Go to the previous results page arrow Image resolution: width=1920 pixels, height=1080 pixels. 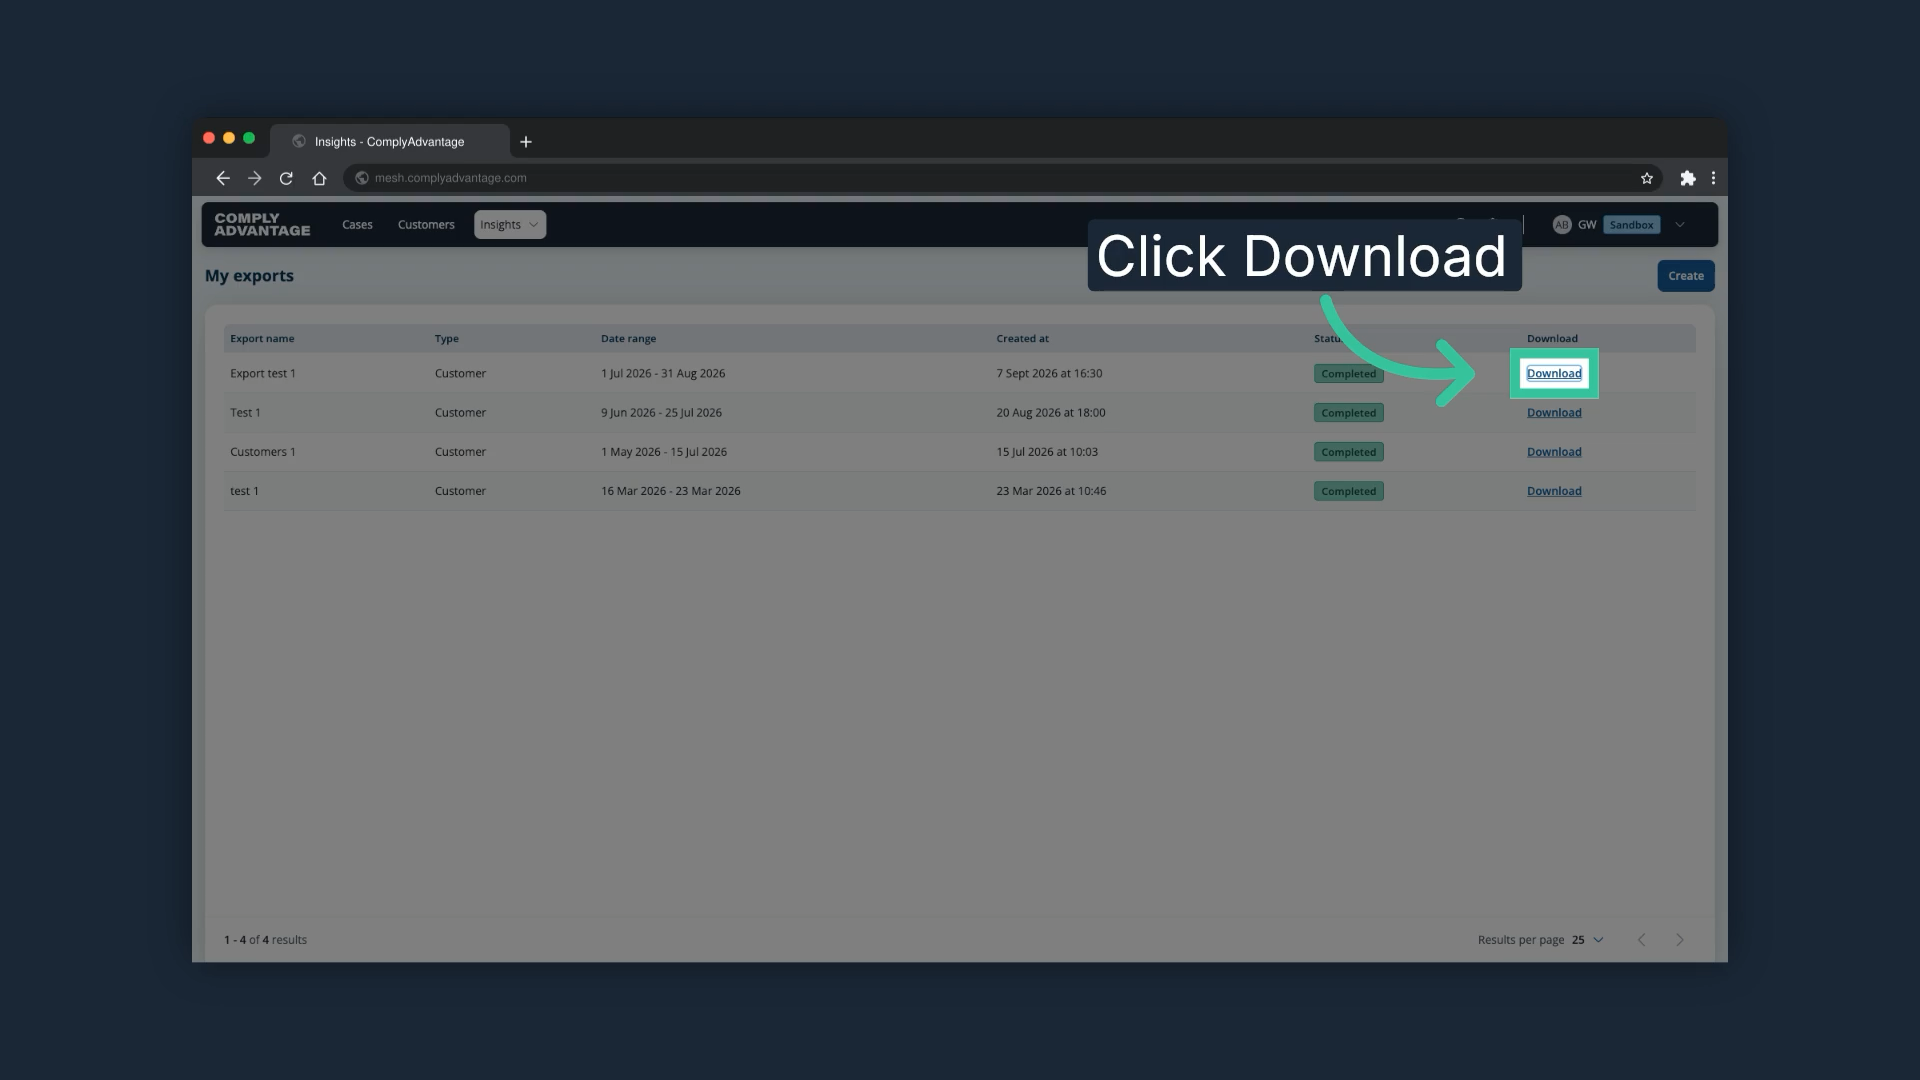point(1641,940)
